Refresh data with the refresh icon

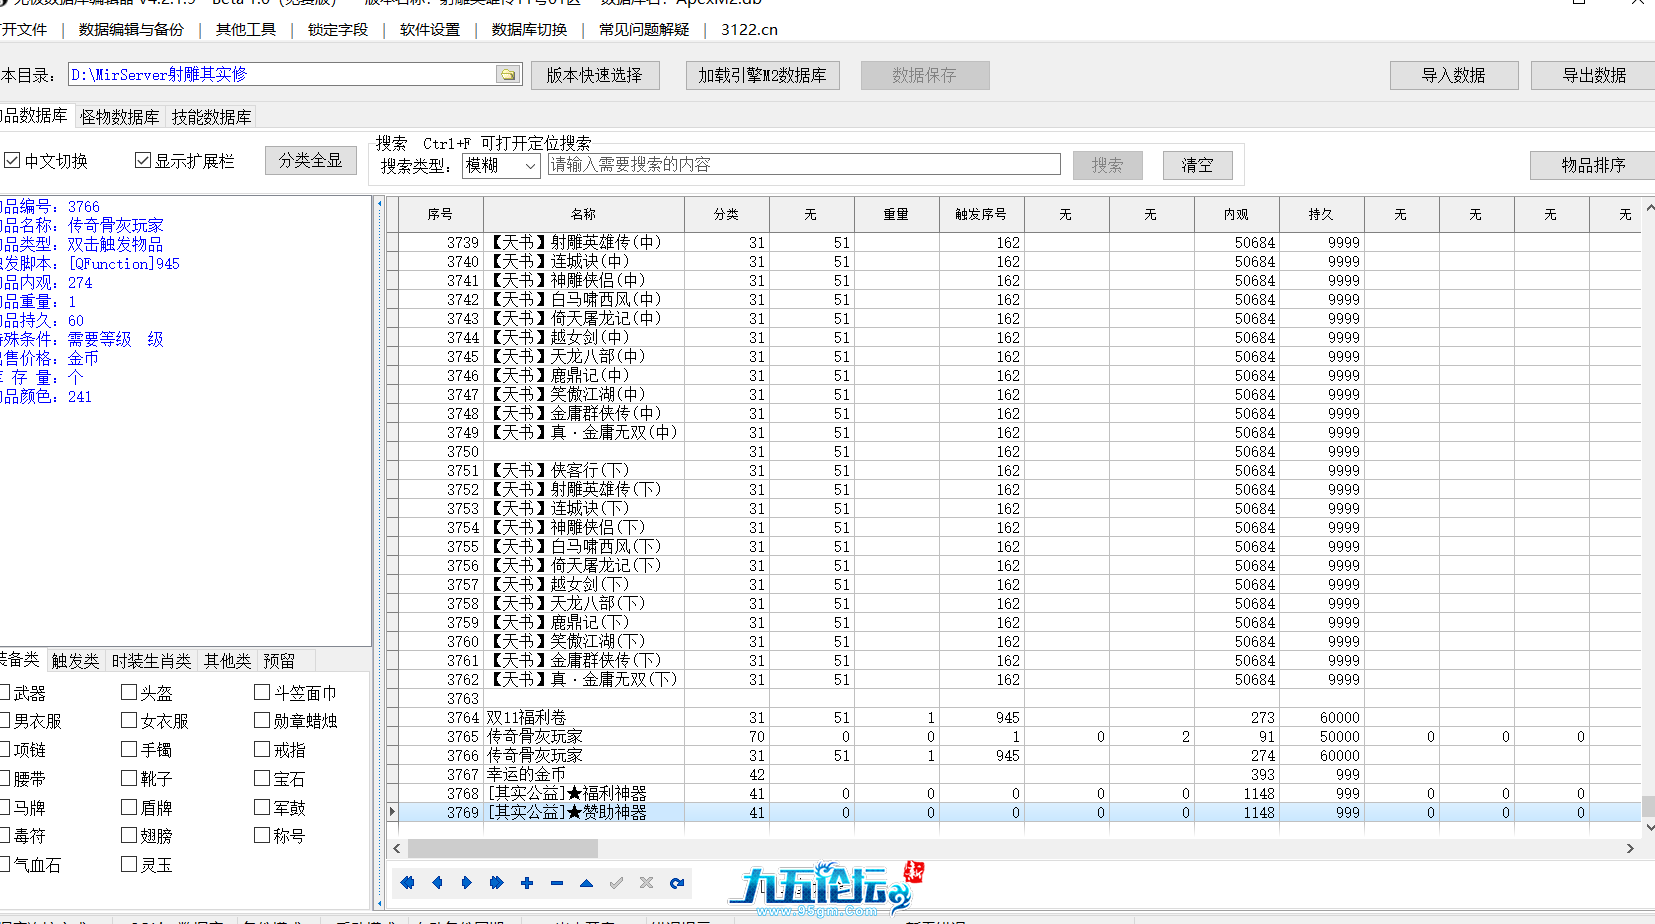[677, 883]
